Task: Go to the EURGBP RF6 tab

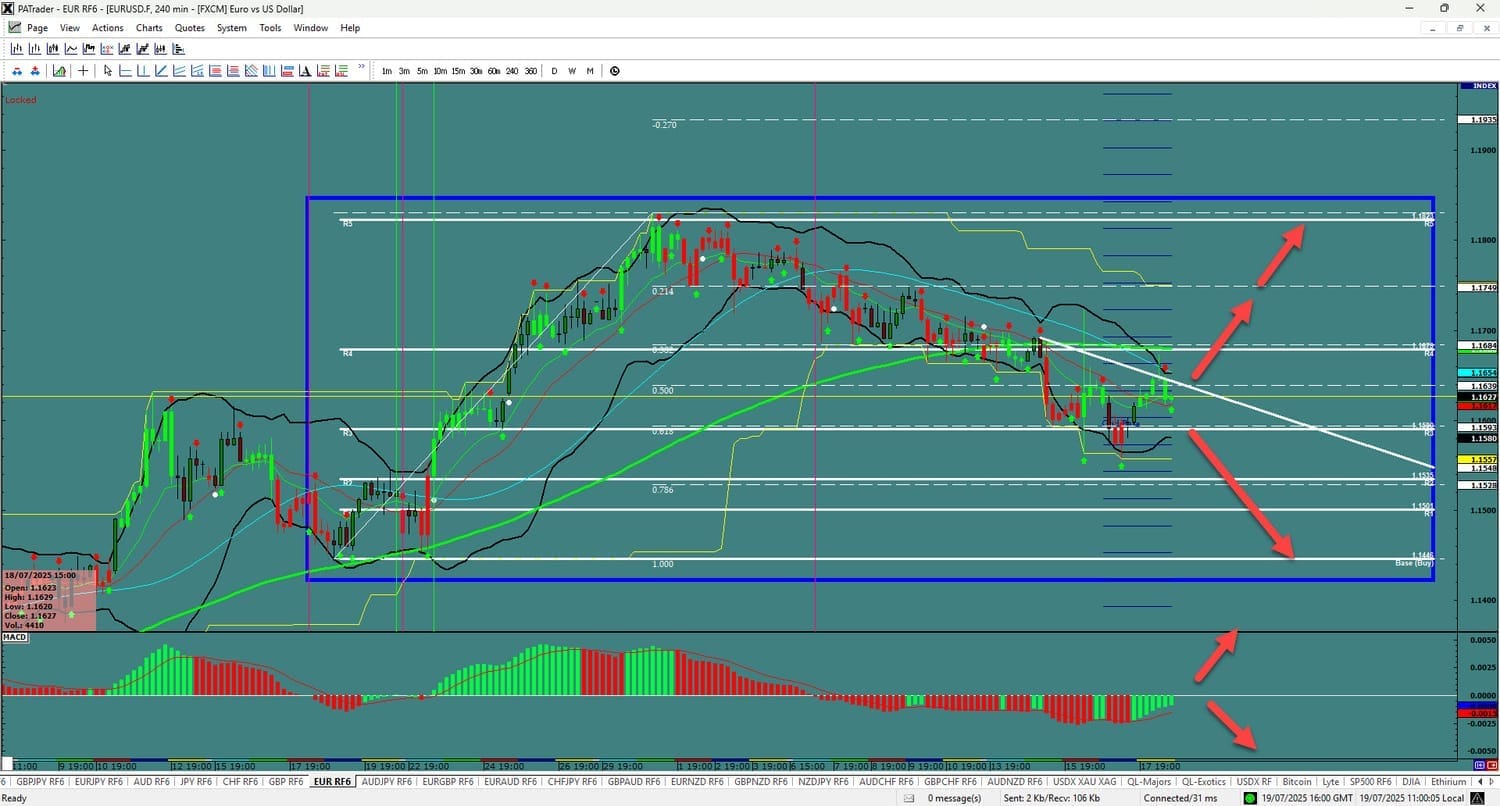Action: 446,782
